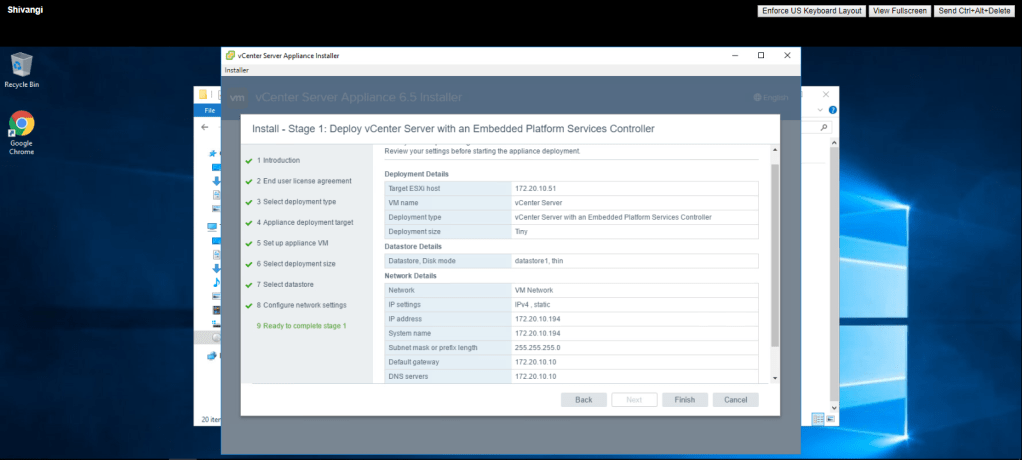Image resolution: width=1022 pixels, height=460 pixels.
Task: Click the Explorer search magnifier icon
Action: [x=824, y=128]
